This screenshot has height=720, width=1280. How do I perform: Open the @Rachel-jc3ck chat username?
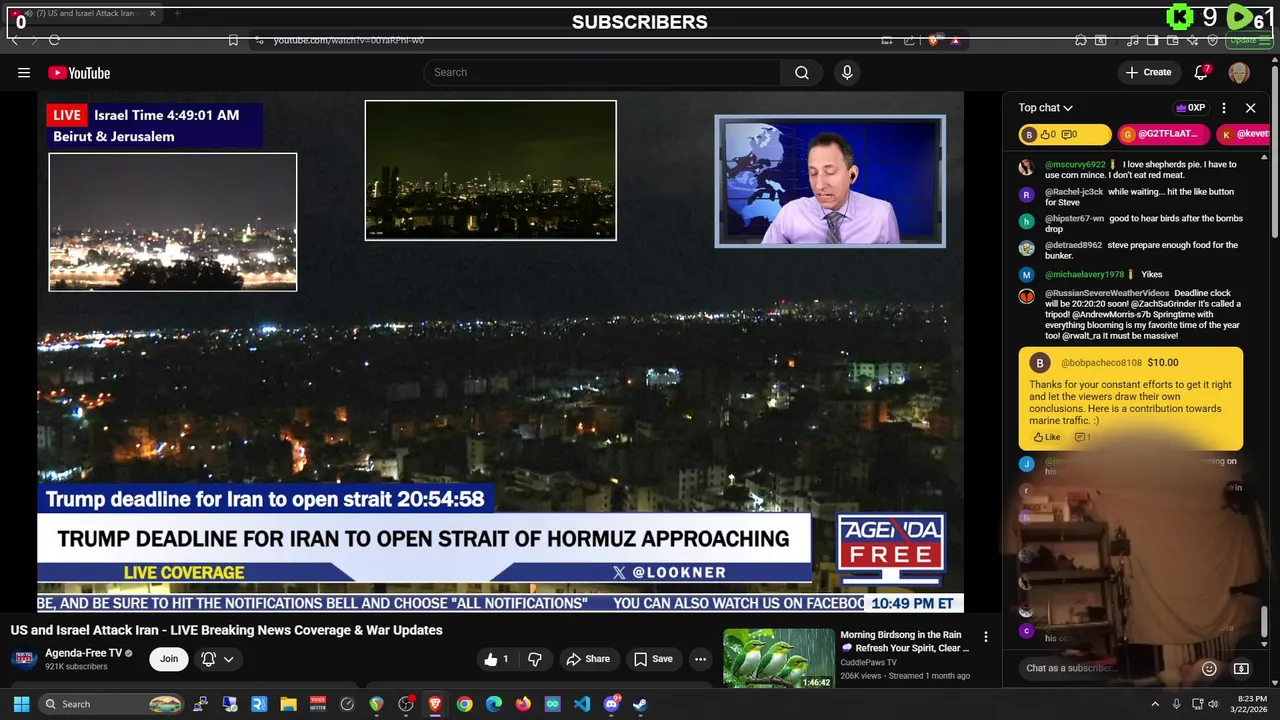(1074, 192)
